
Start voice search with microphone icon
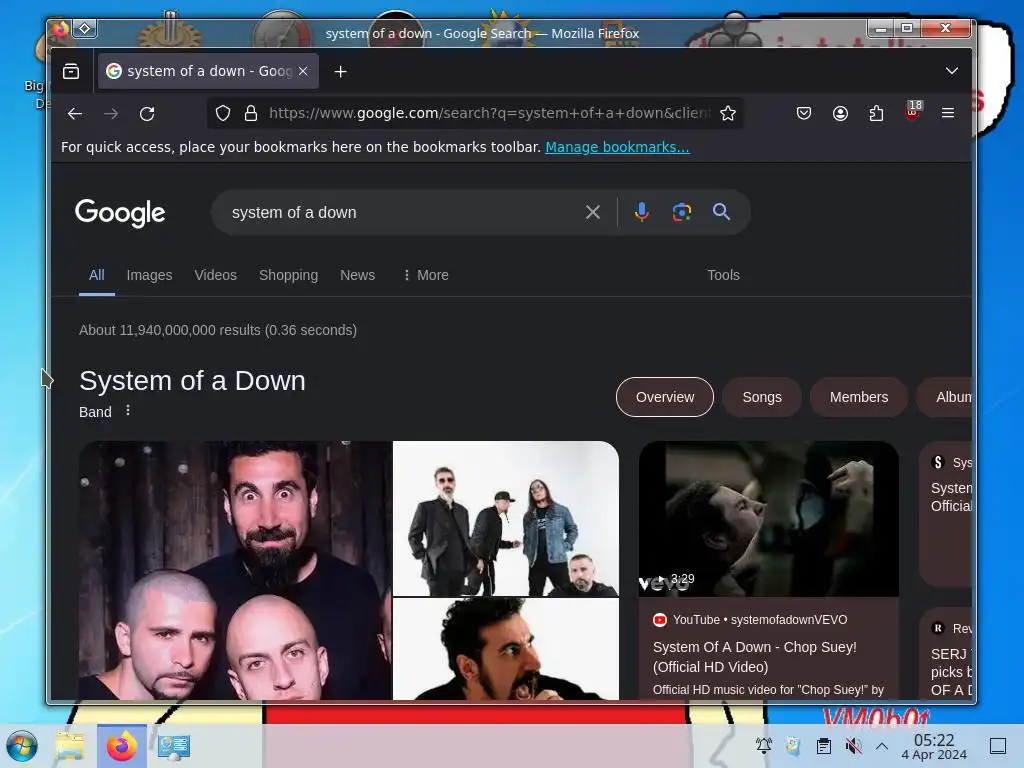click(642, 212)
